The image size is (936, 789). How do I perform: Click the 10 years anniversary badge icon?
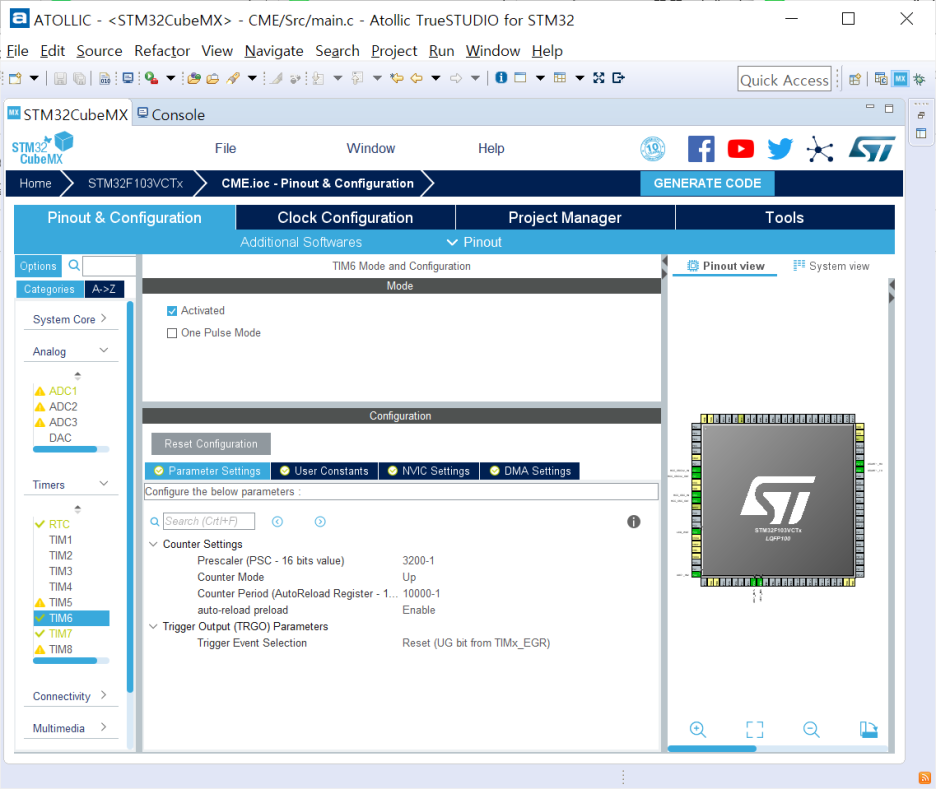(653, 149)
